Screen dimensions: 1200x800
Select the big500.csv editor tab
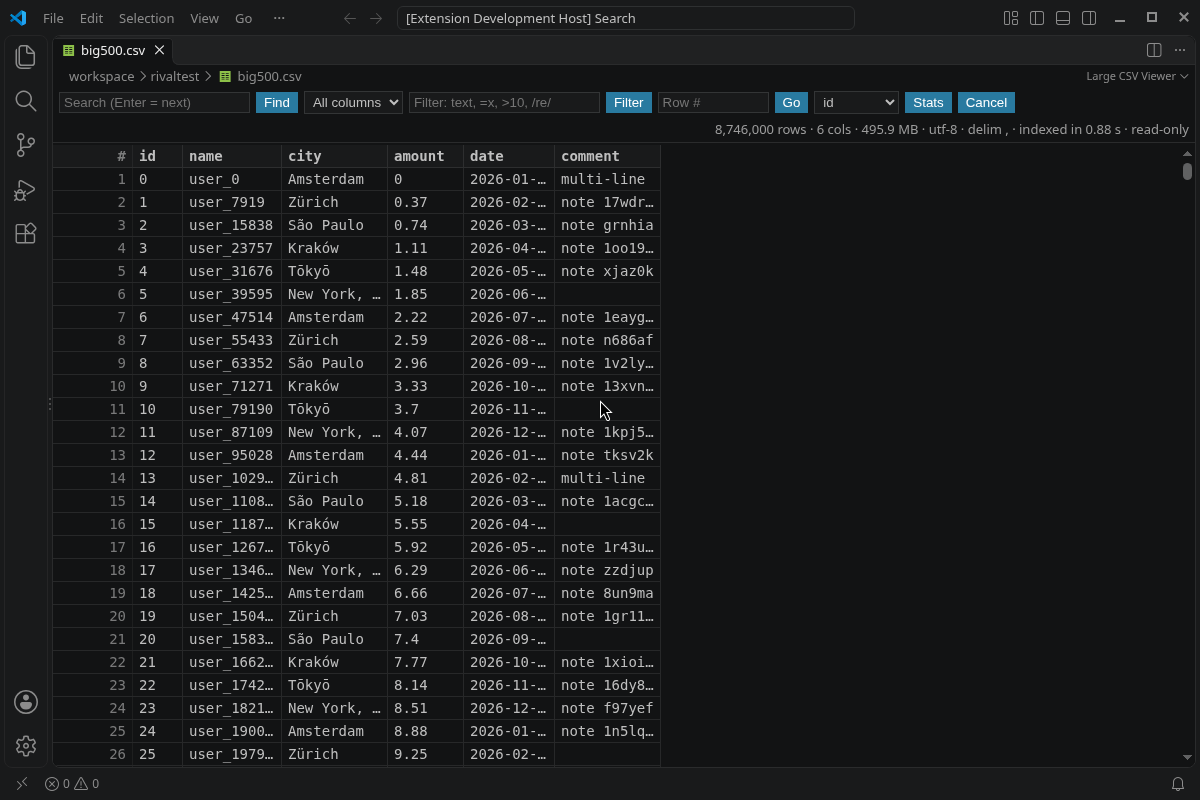click(114, 50)
